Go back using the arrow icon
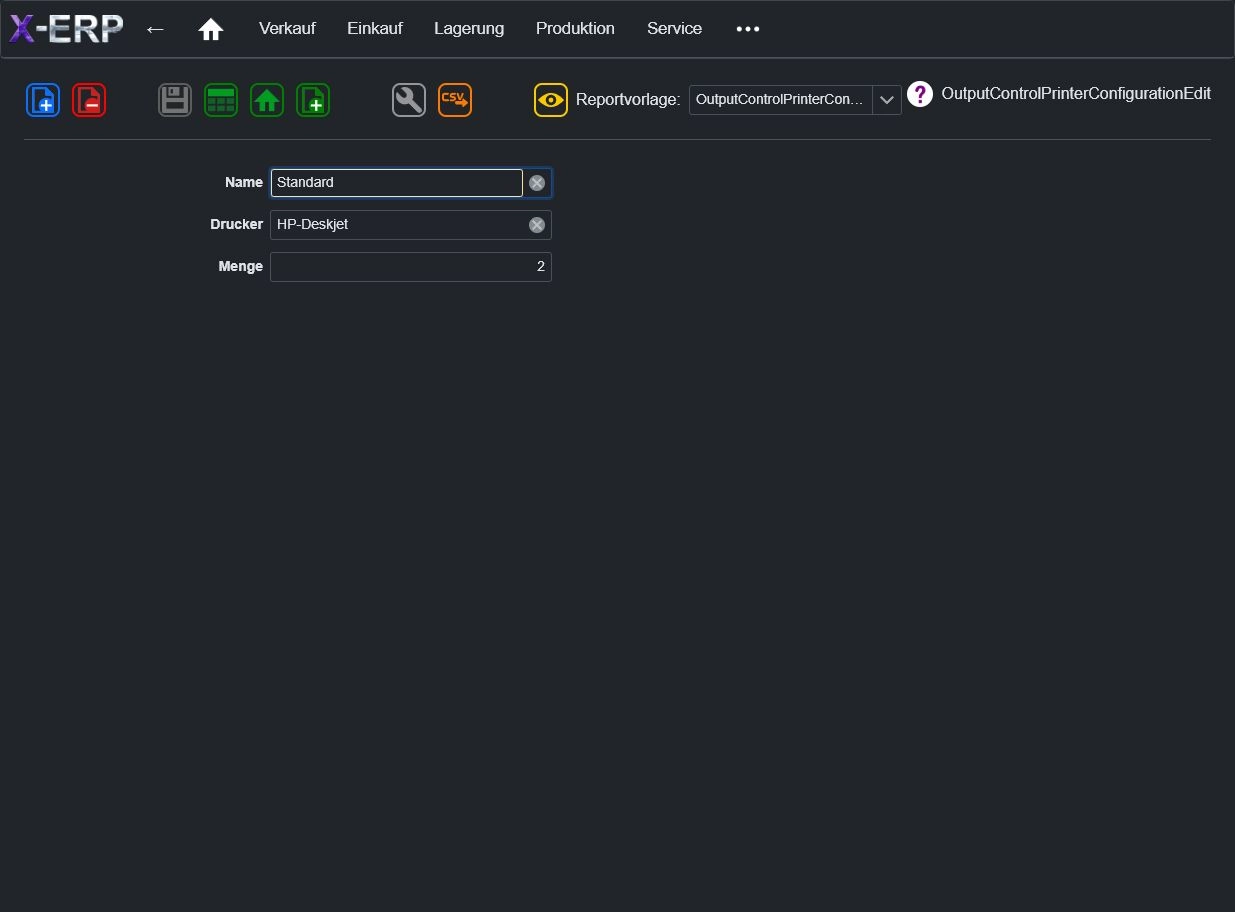The height and width of the screenshot is (912, 1235). [x=155, y=29]
